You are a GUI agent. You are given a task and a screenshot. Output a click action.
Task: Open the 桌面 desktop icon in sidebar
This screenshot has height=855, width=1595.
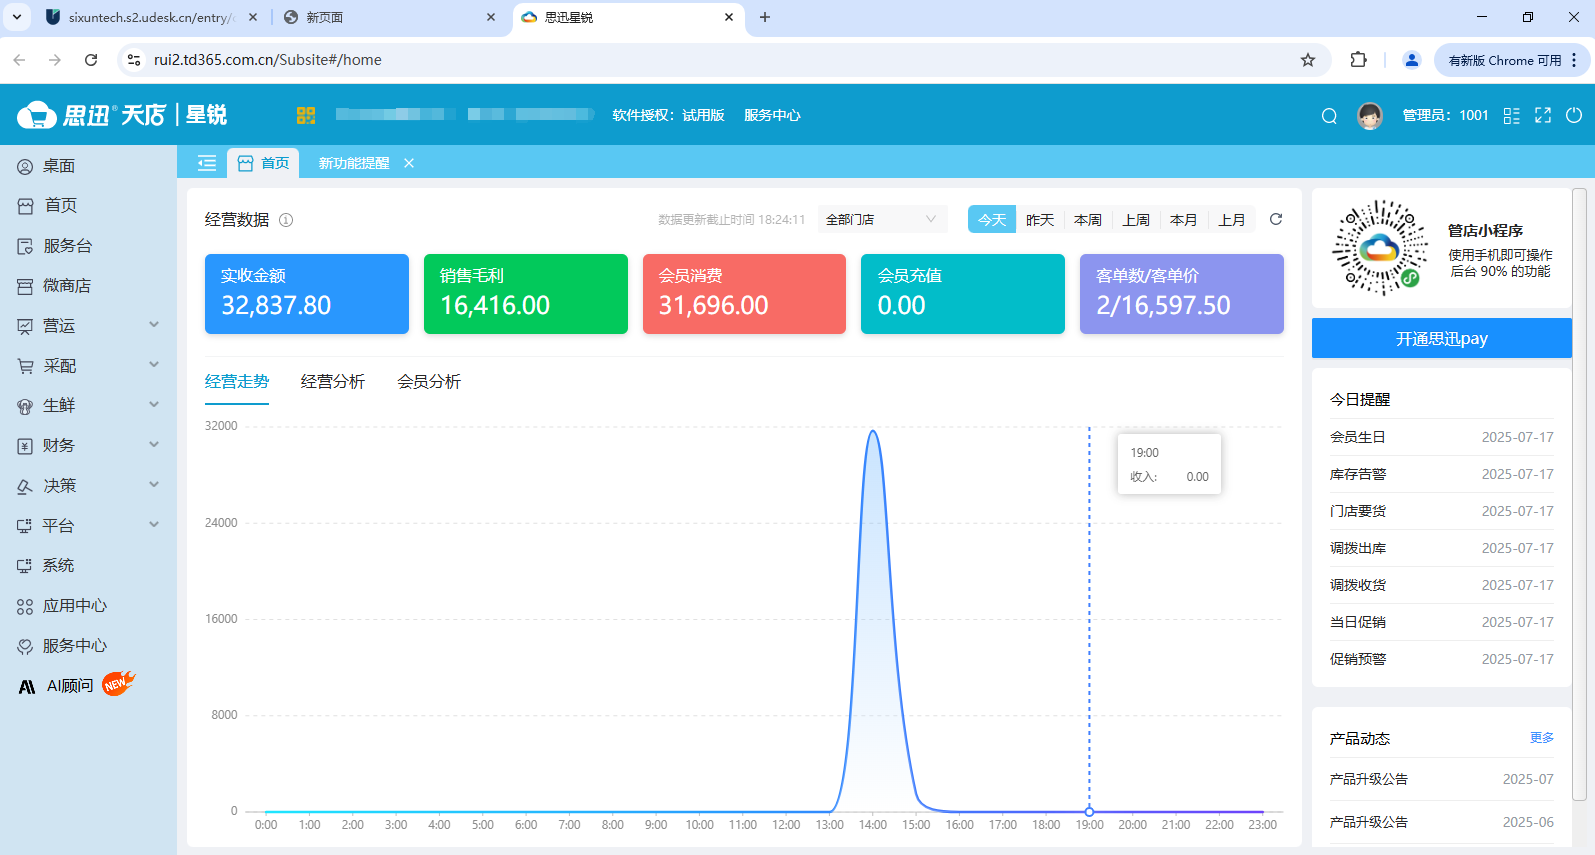point(25,166)
